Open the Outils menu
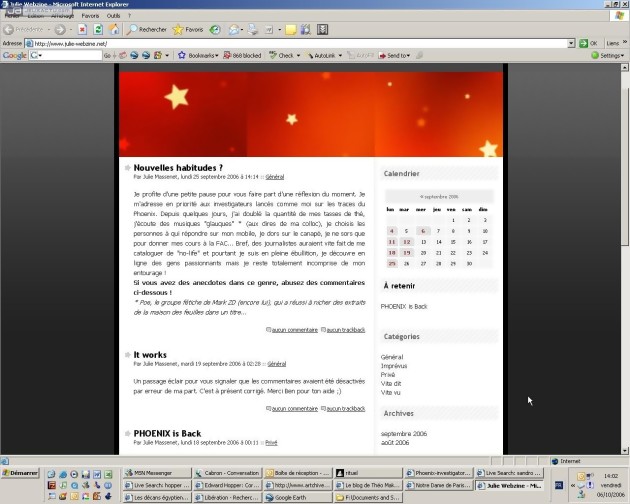Image resolution: width=630 pixels, height=504 pixels. (x=114, y=16)
